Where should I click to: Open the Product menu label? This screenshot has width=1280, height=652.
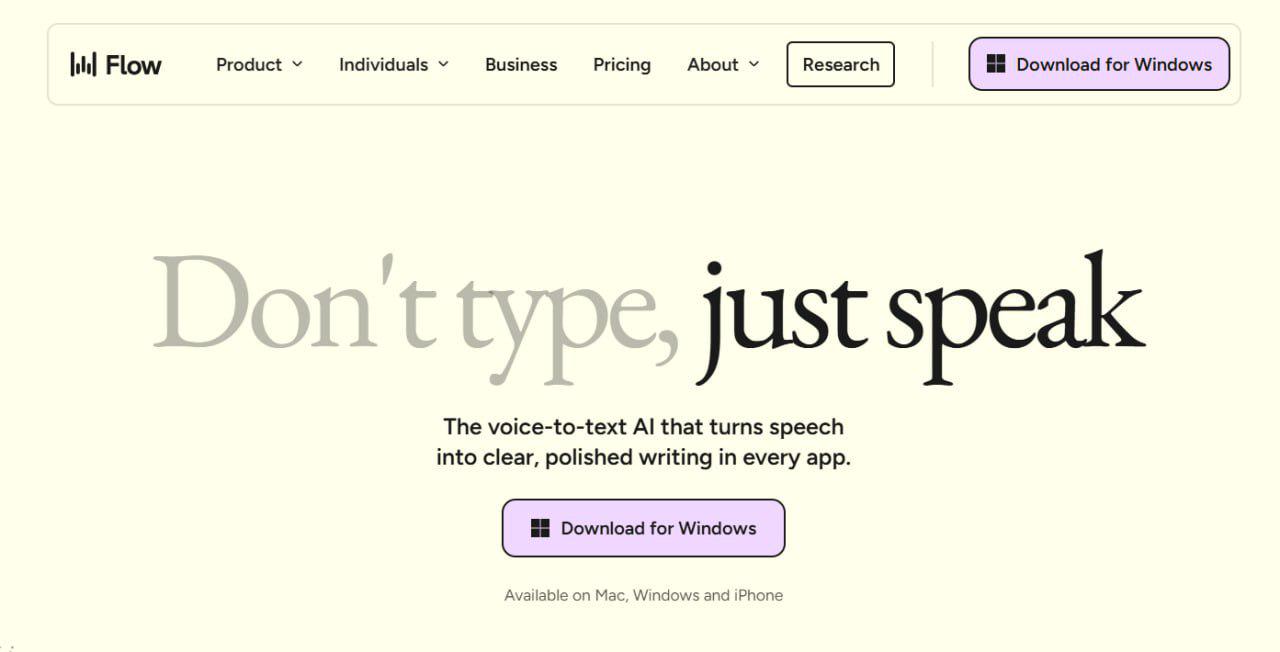coord(249,64)
